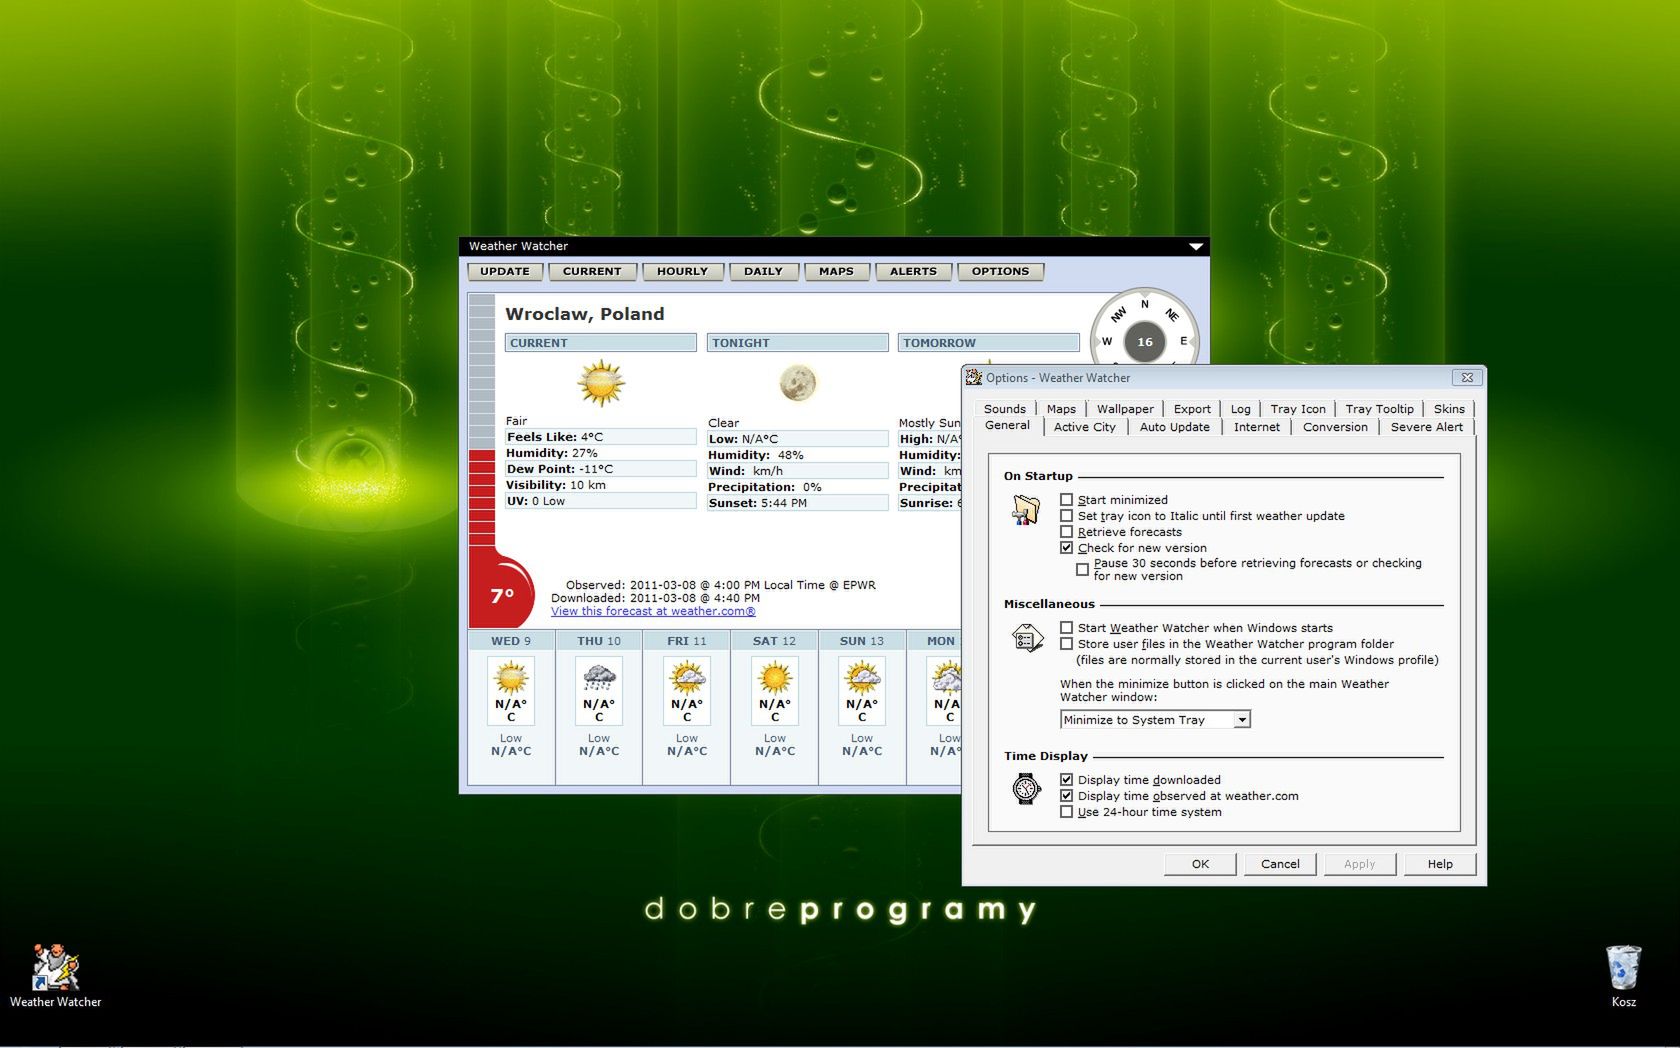Click the red thermometer bulb showing 7°

(x=502, y=594)
